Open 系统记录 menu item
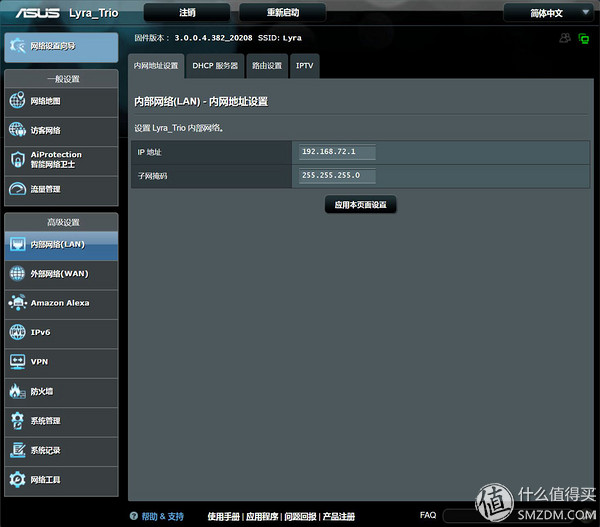Viewport: 600px width, 527px height. tap(61, 451)
